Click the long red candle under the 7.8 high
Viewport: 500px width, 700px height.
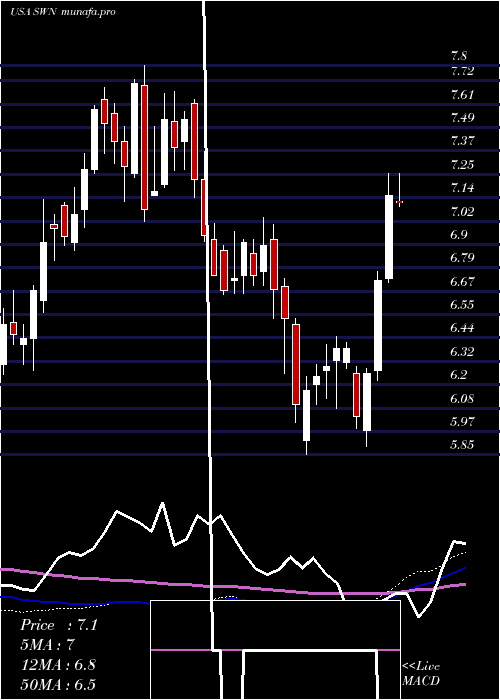click(144, 147)
